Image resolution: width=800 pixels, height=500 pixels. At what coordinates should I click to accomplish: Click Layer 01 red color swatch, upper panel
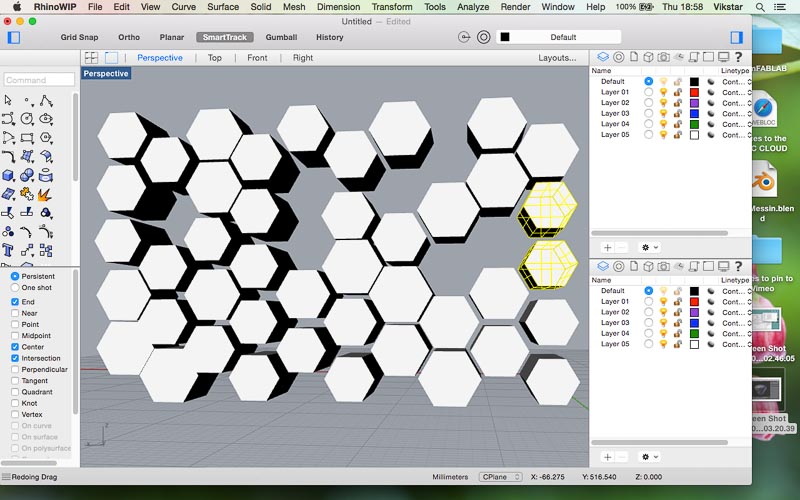694,92
